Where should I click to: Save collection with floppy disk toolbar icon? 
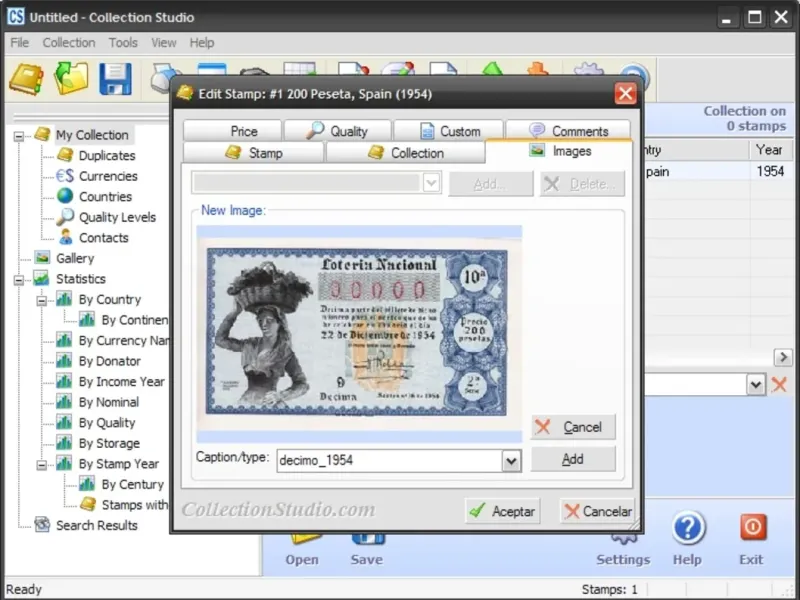(115, 79)
